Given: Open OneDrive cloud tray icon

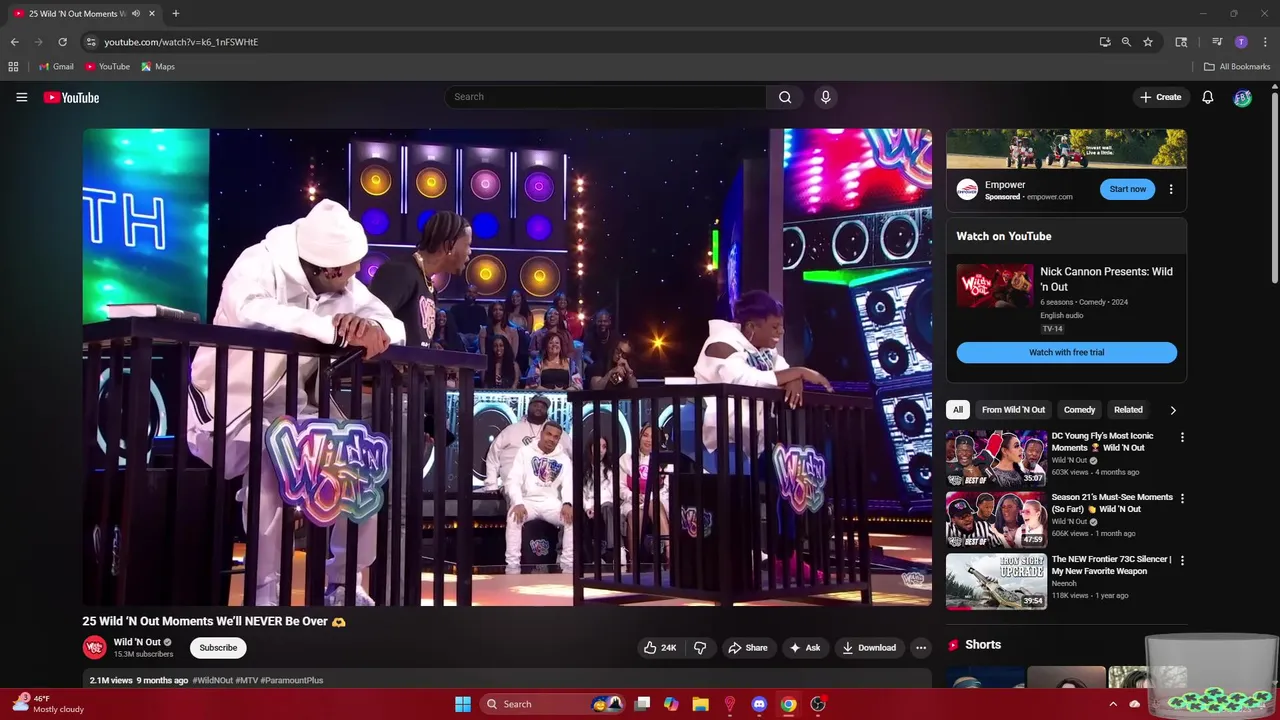Looking at the screenshot, I should point(1135,704).
